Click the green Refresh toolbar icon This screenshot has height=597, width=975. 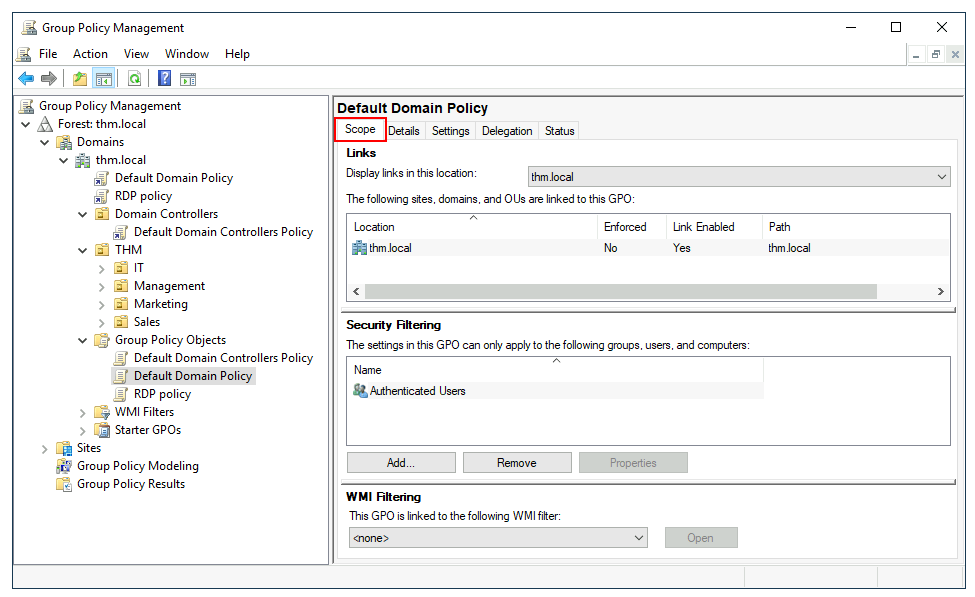(134, 79)
